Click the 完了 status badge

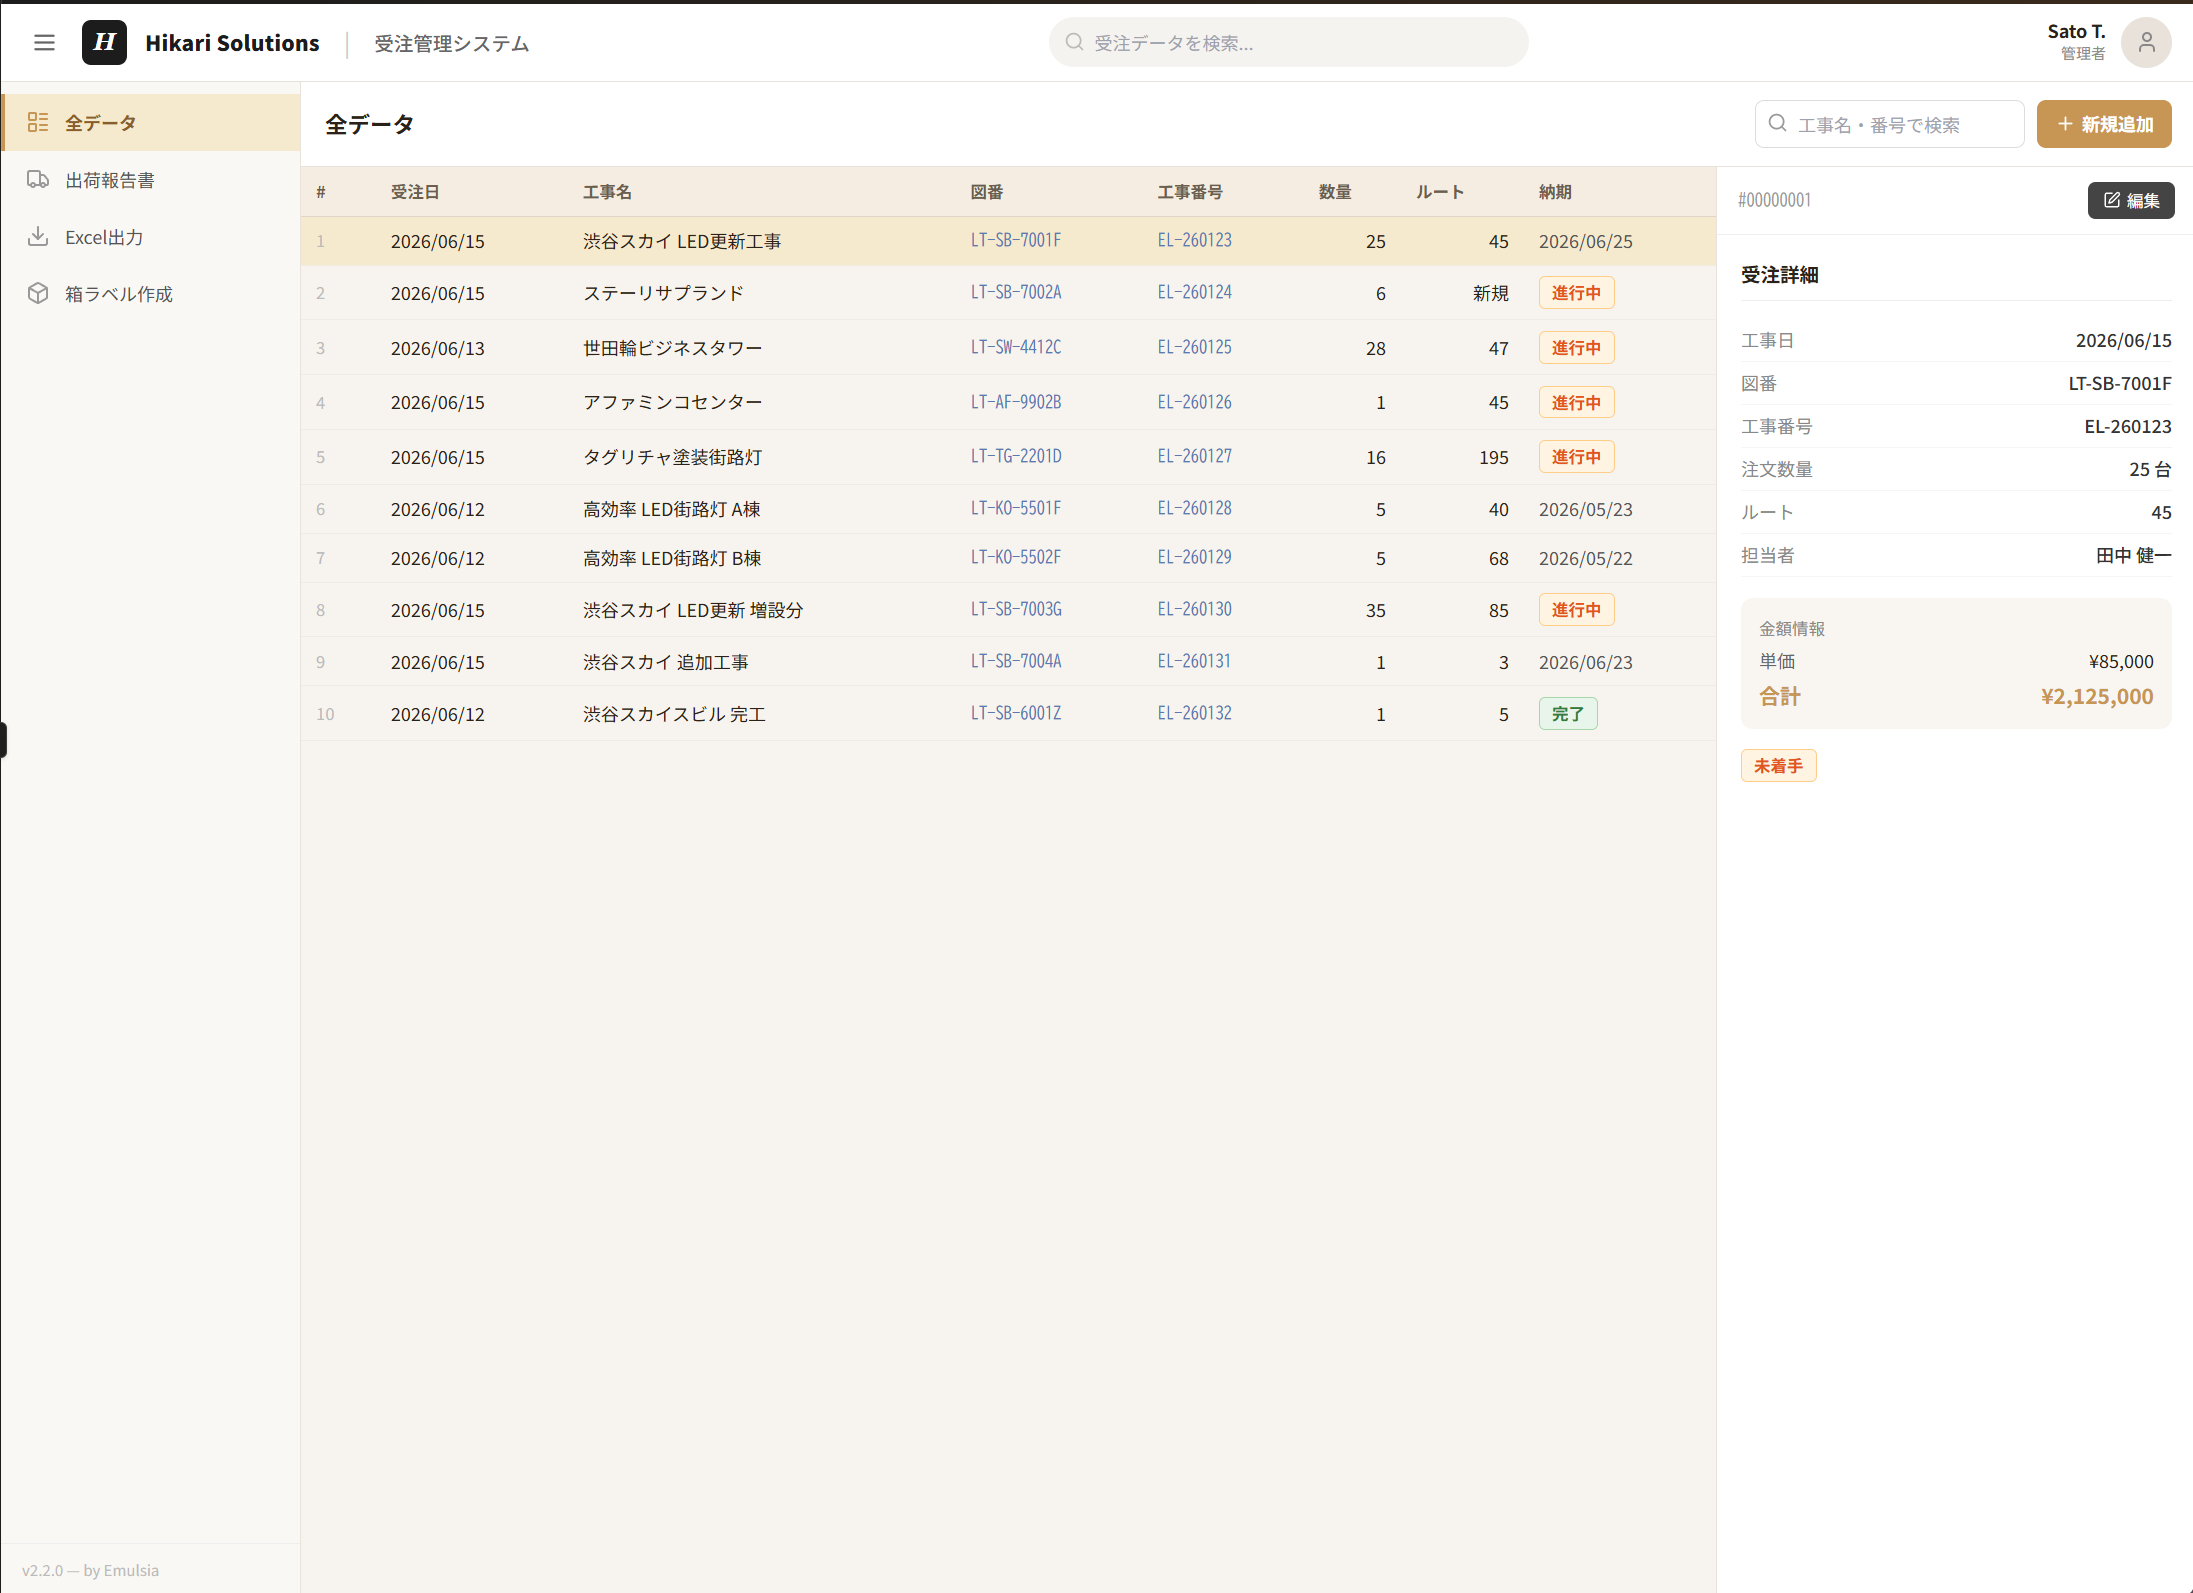[x=1567, y=714]
